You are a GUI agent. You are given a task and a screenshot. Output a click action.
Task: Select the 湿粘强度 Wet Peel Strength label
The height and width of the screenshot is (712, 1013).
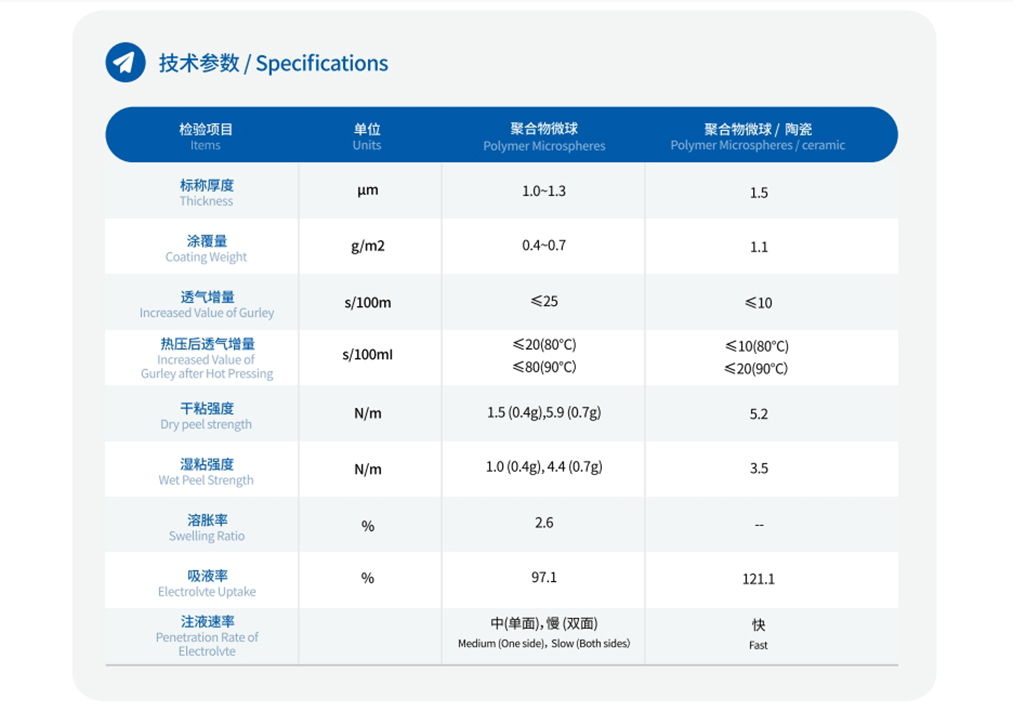point(206,472)
